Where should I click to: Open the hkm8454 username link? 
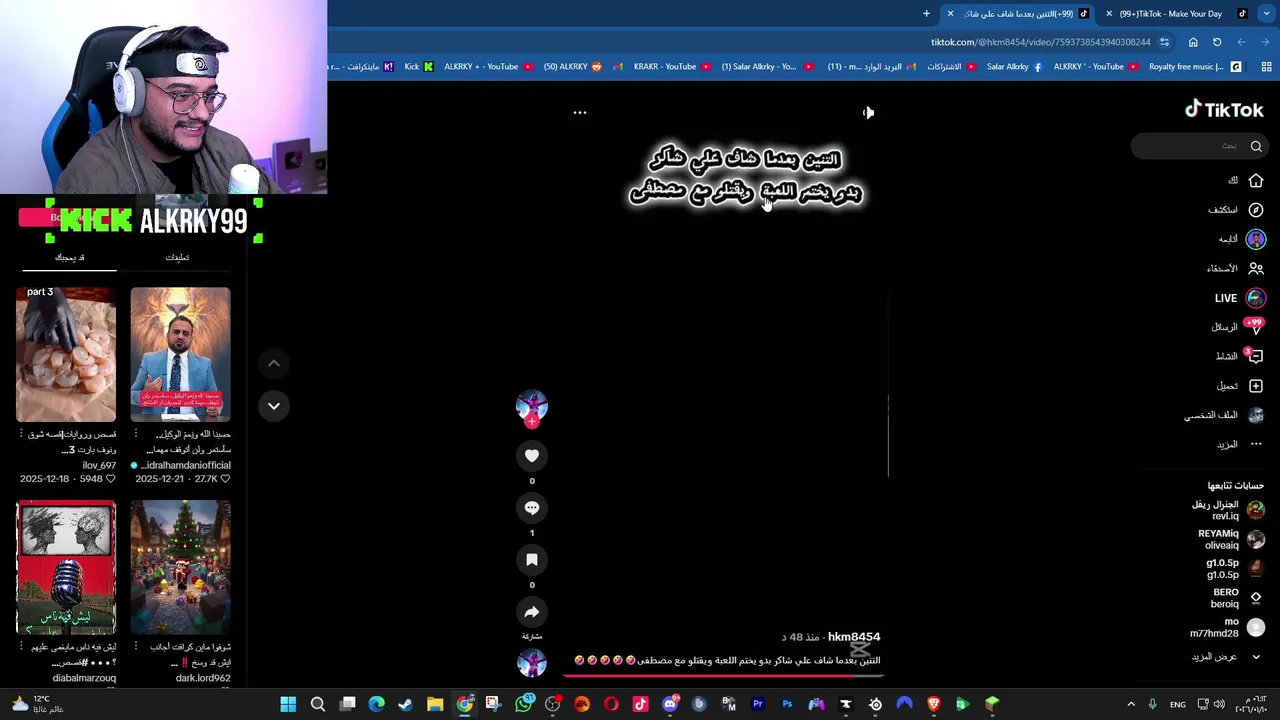tap(854, 637)
